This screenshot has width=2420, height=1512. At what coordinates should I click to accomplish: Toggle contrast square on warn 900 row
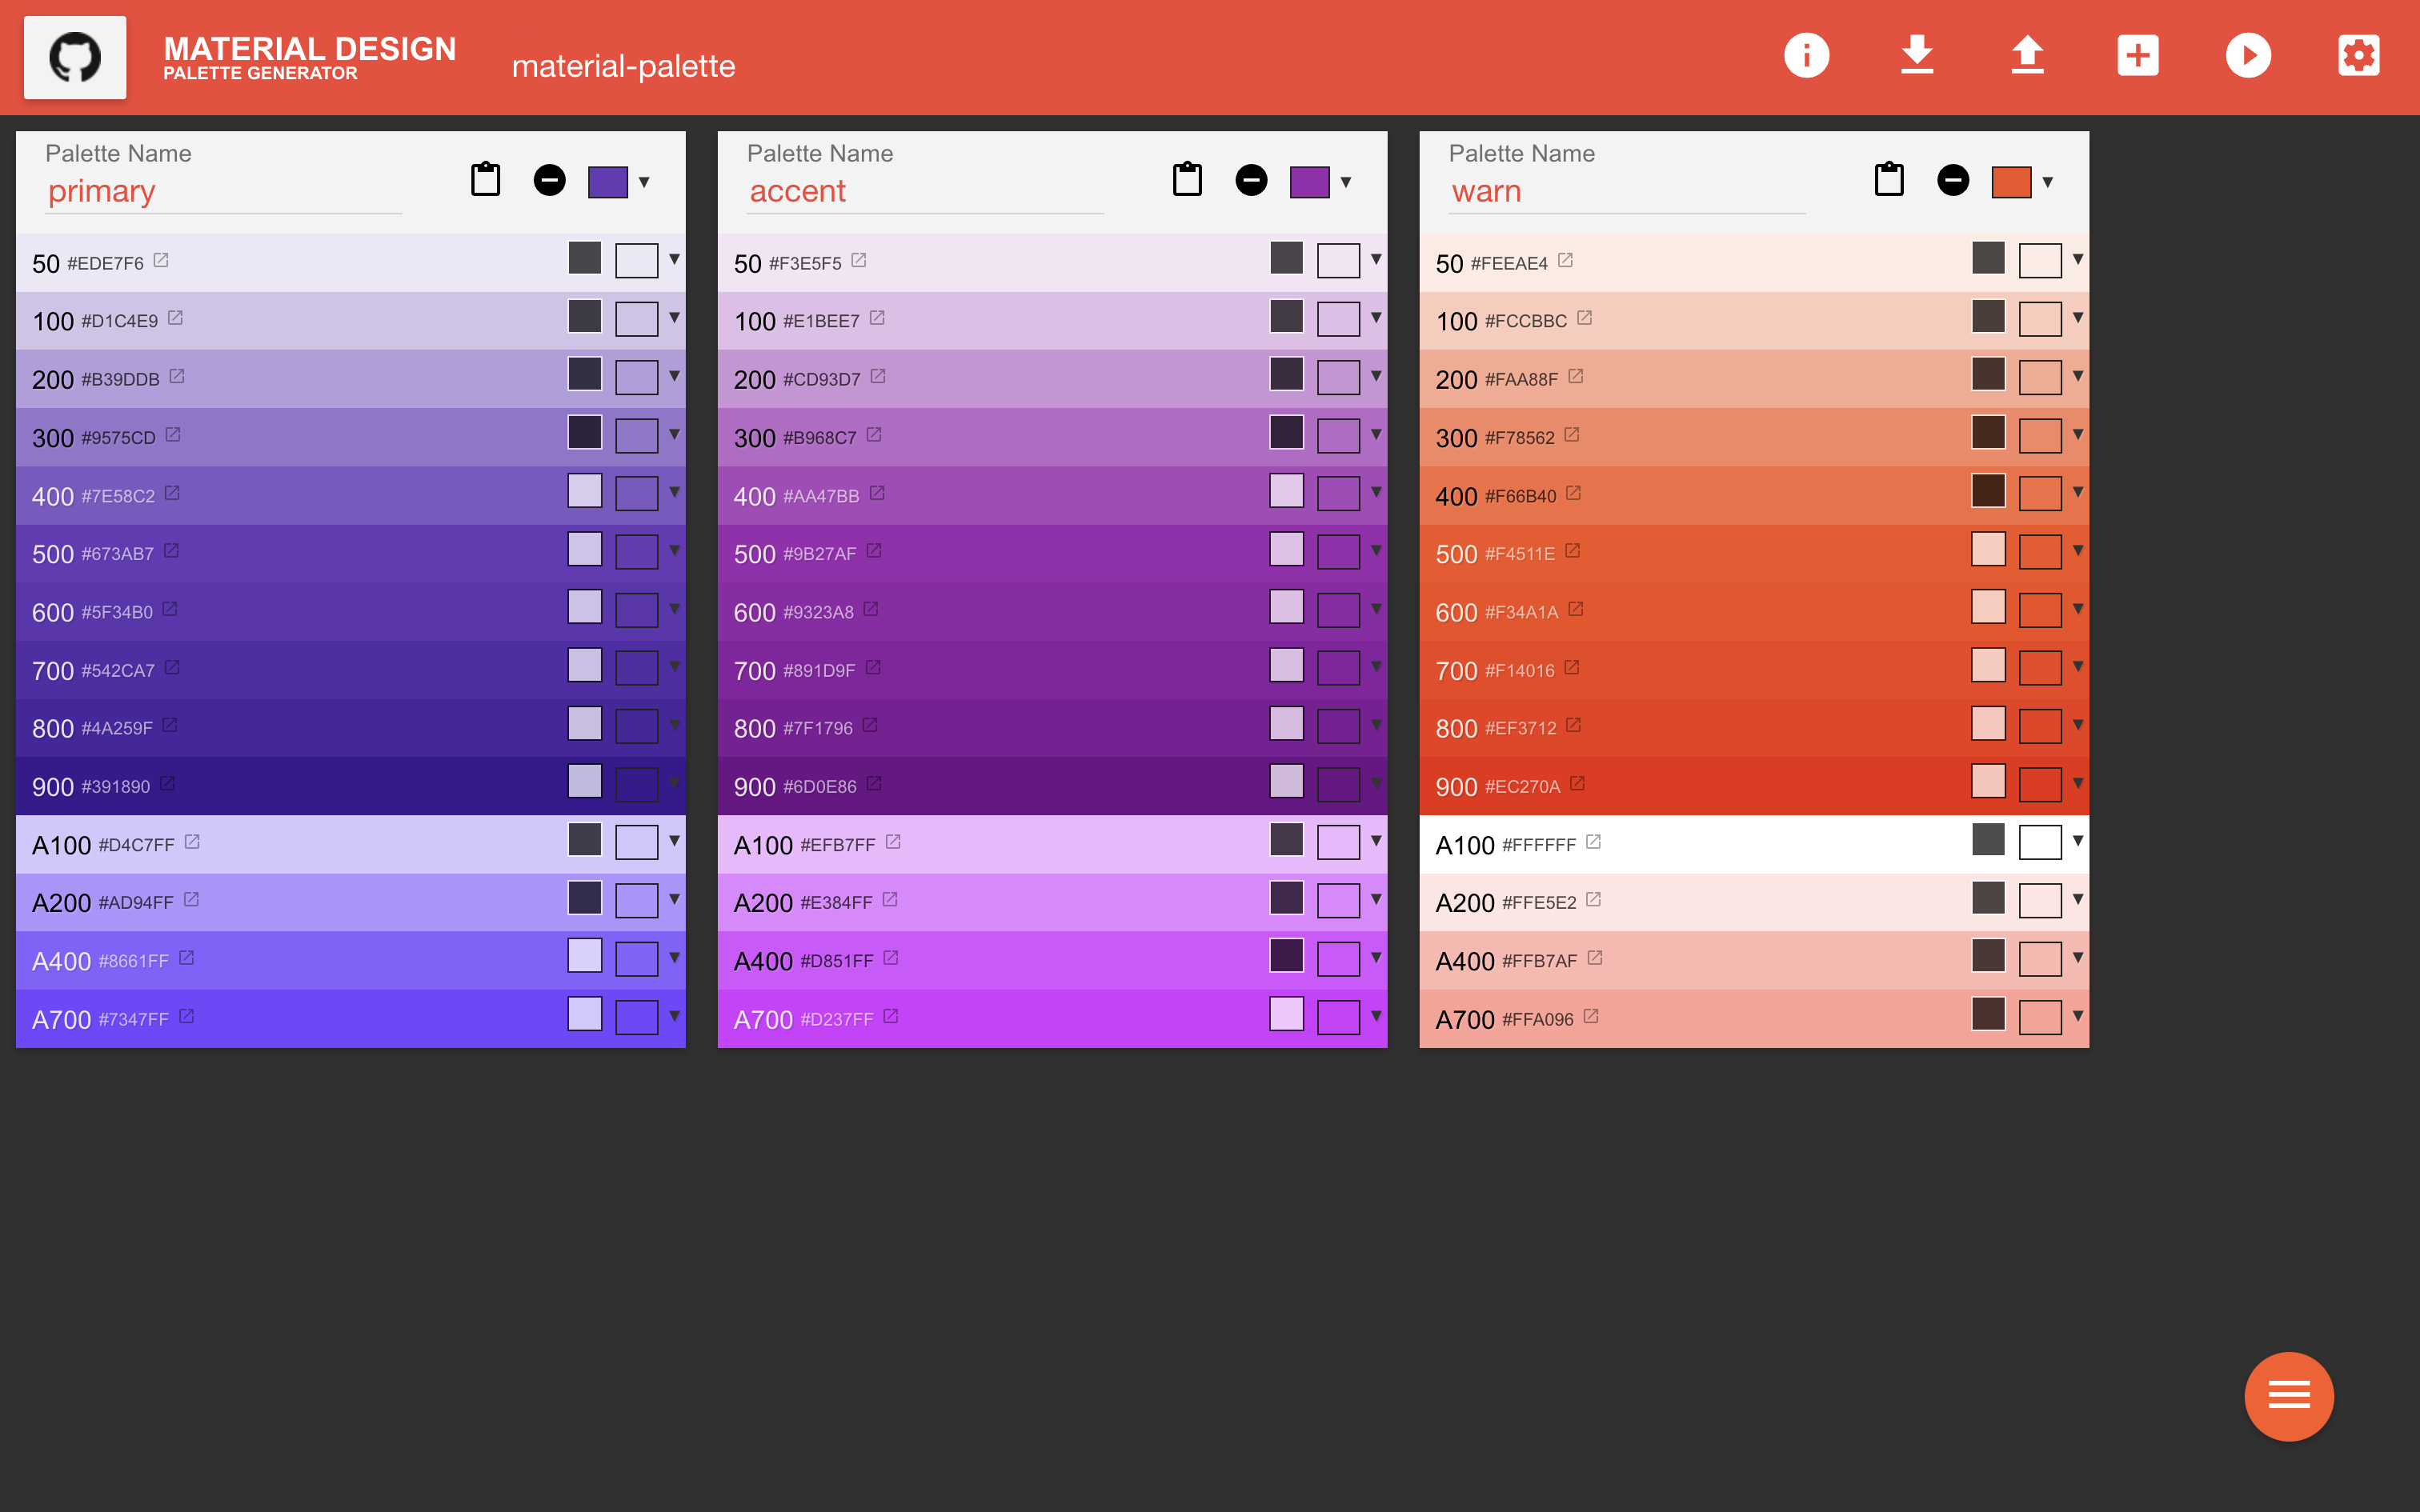[x=1988, y=781]
